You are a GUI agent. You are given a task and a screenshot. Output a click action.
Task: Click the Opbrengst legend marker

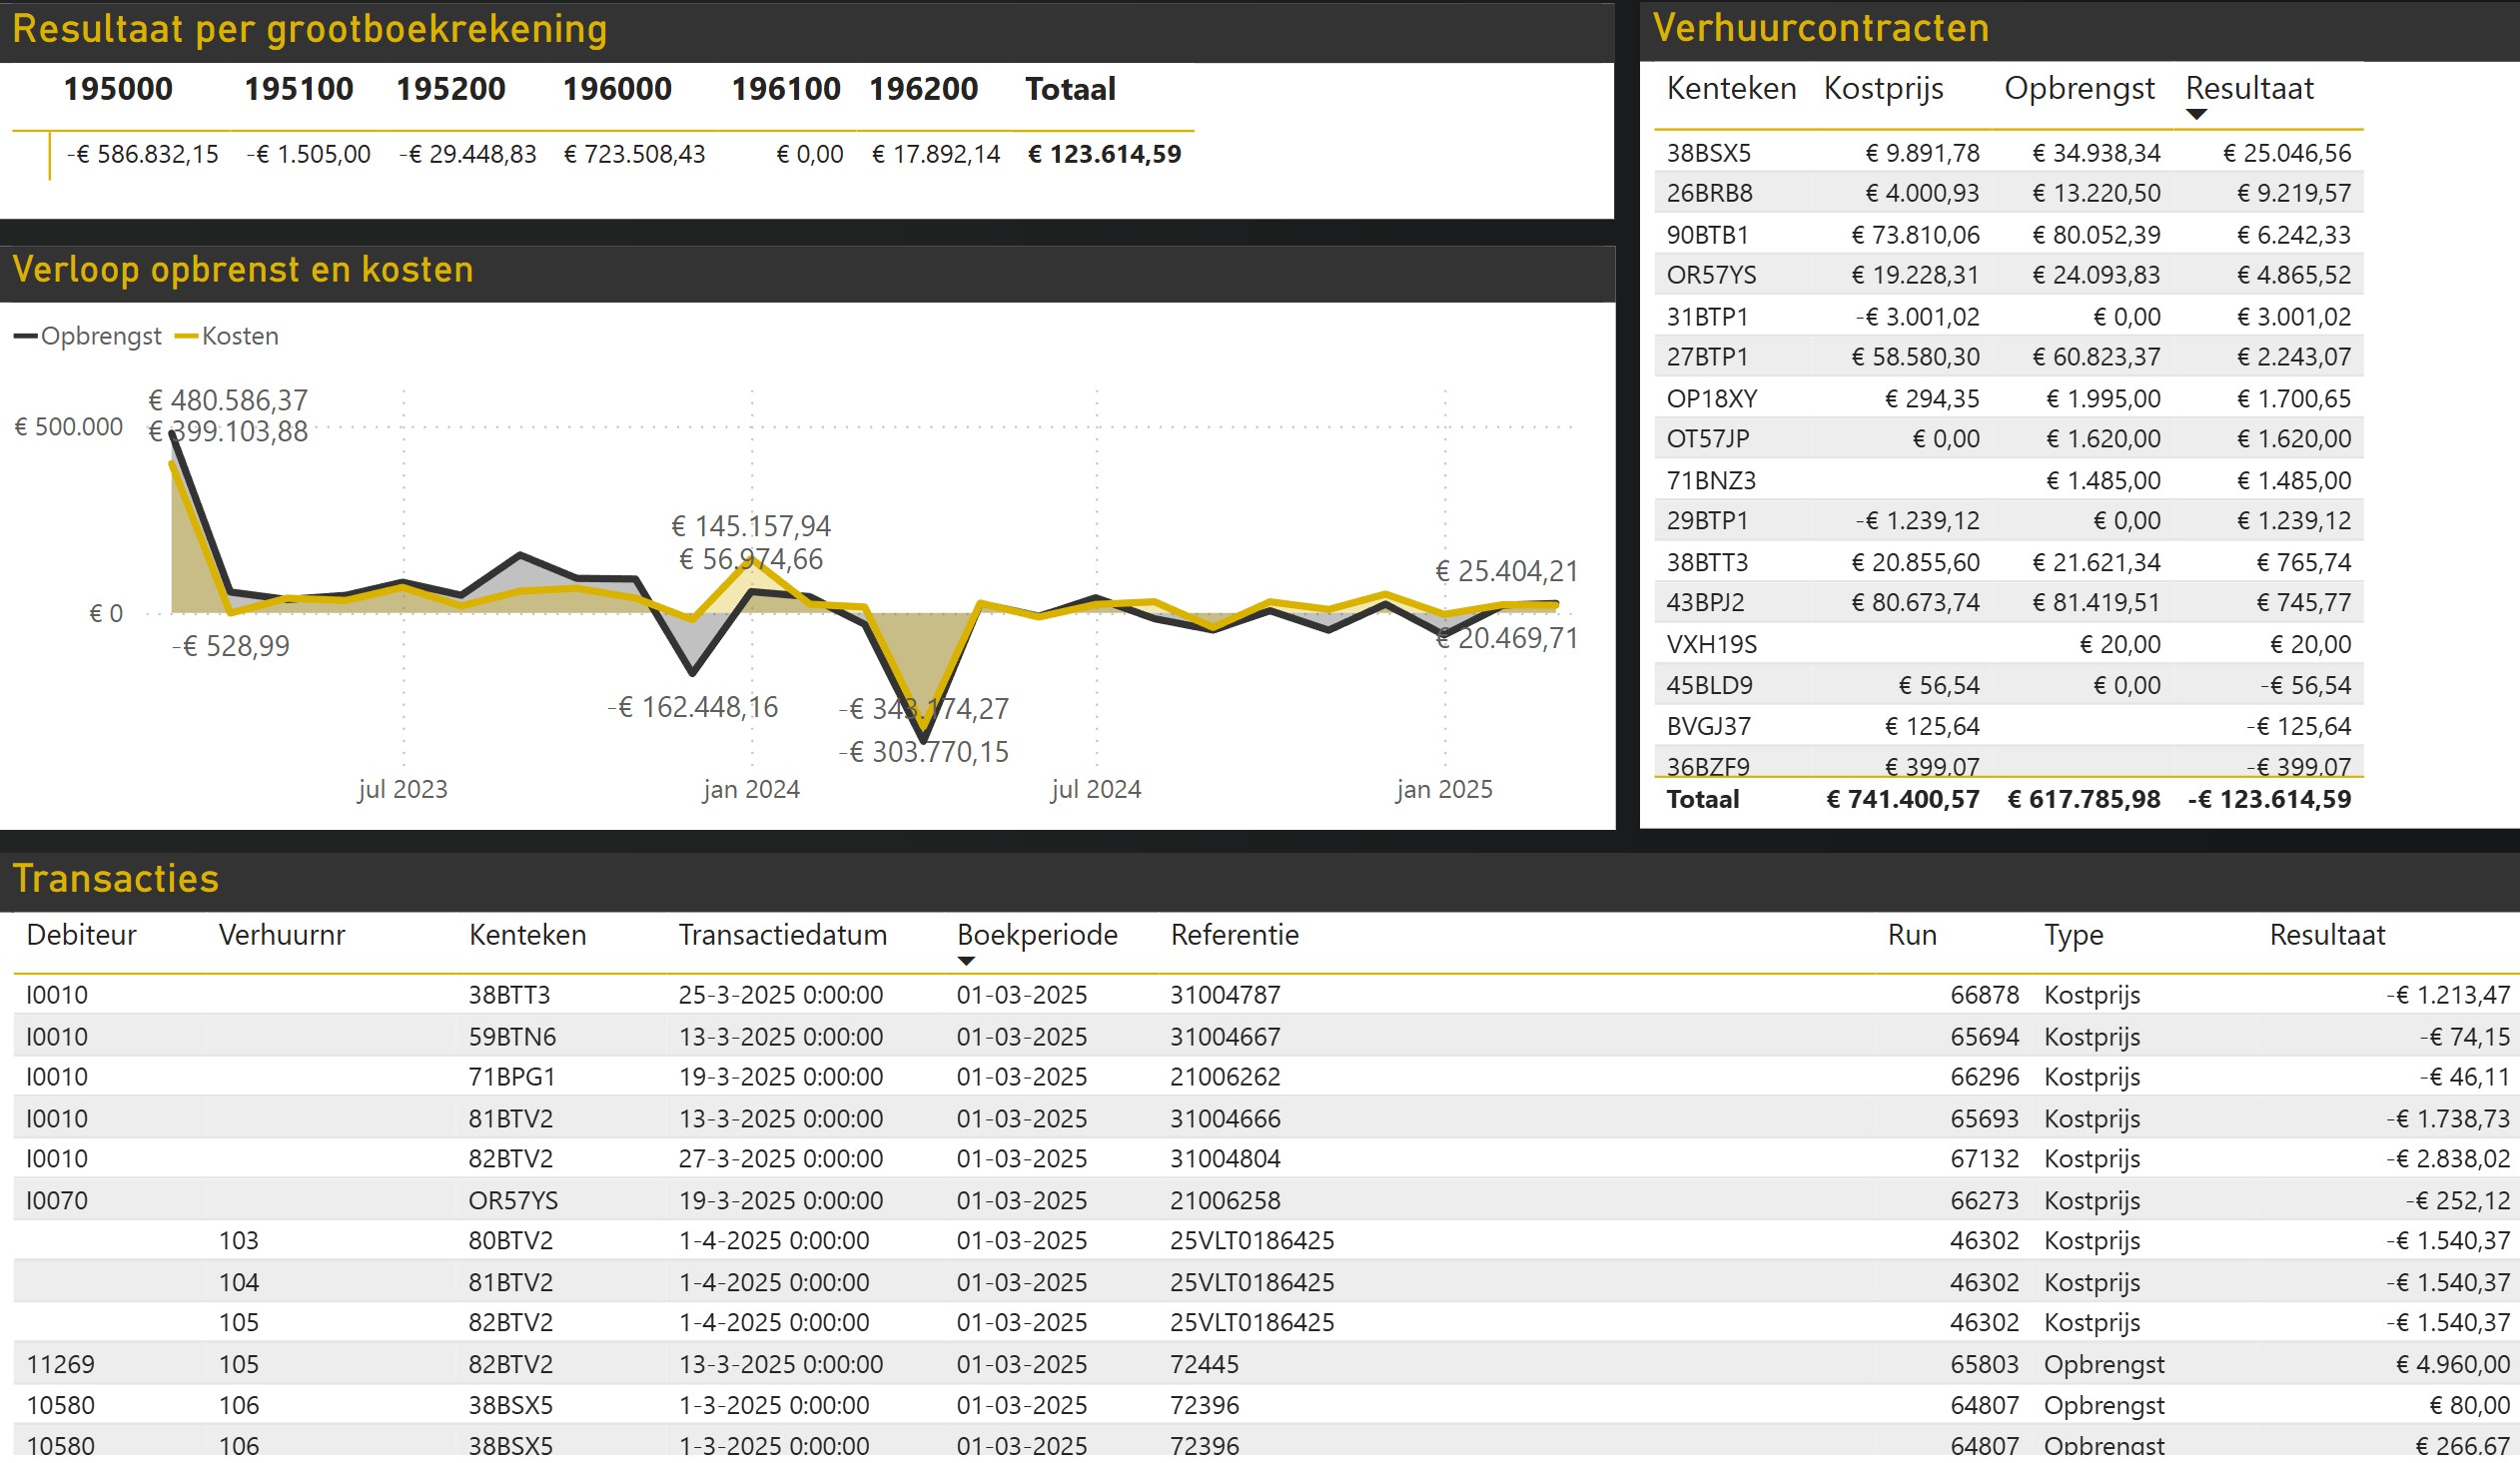pyautogui.click(x=26, y=337)
